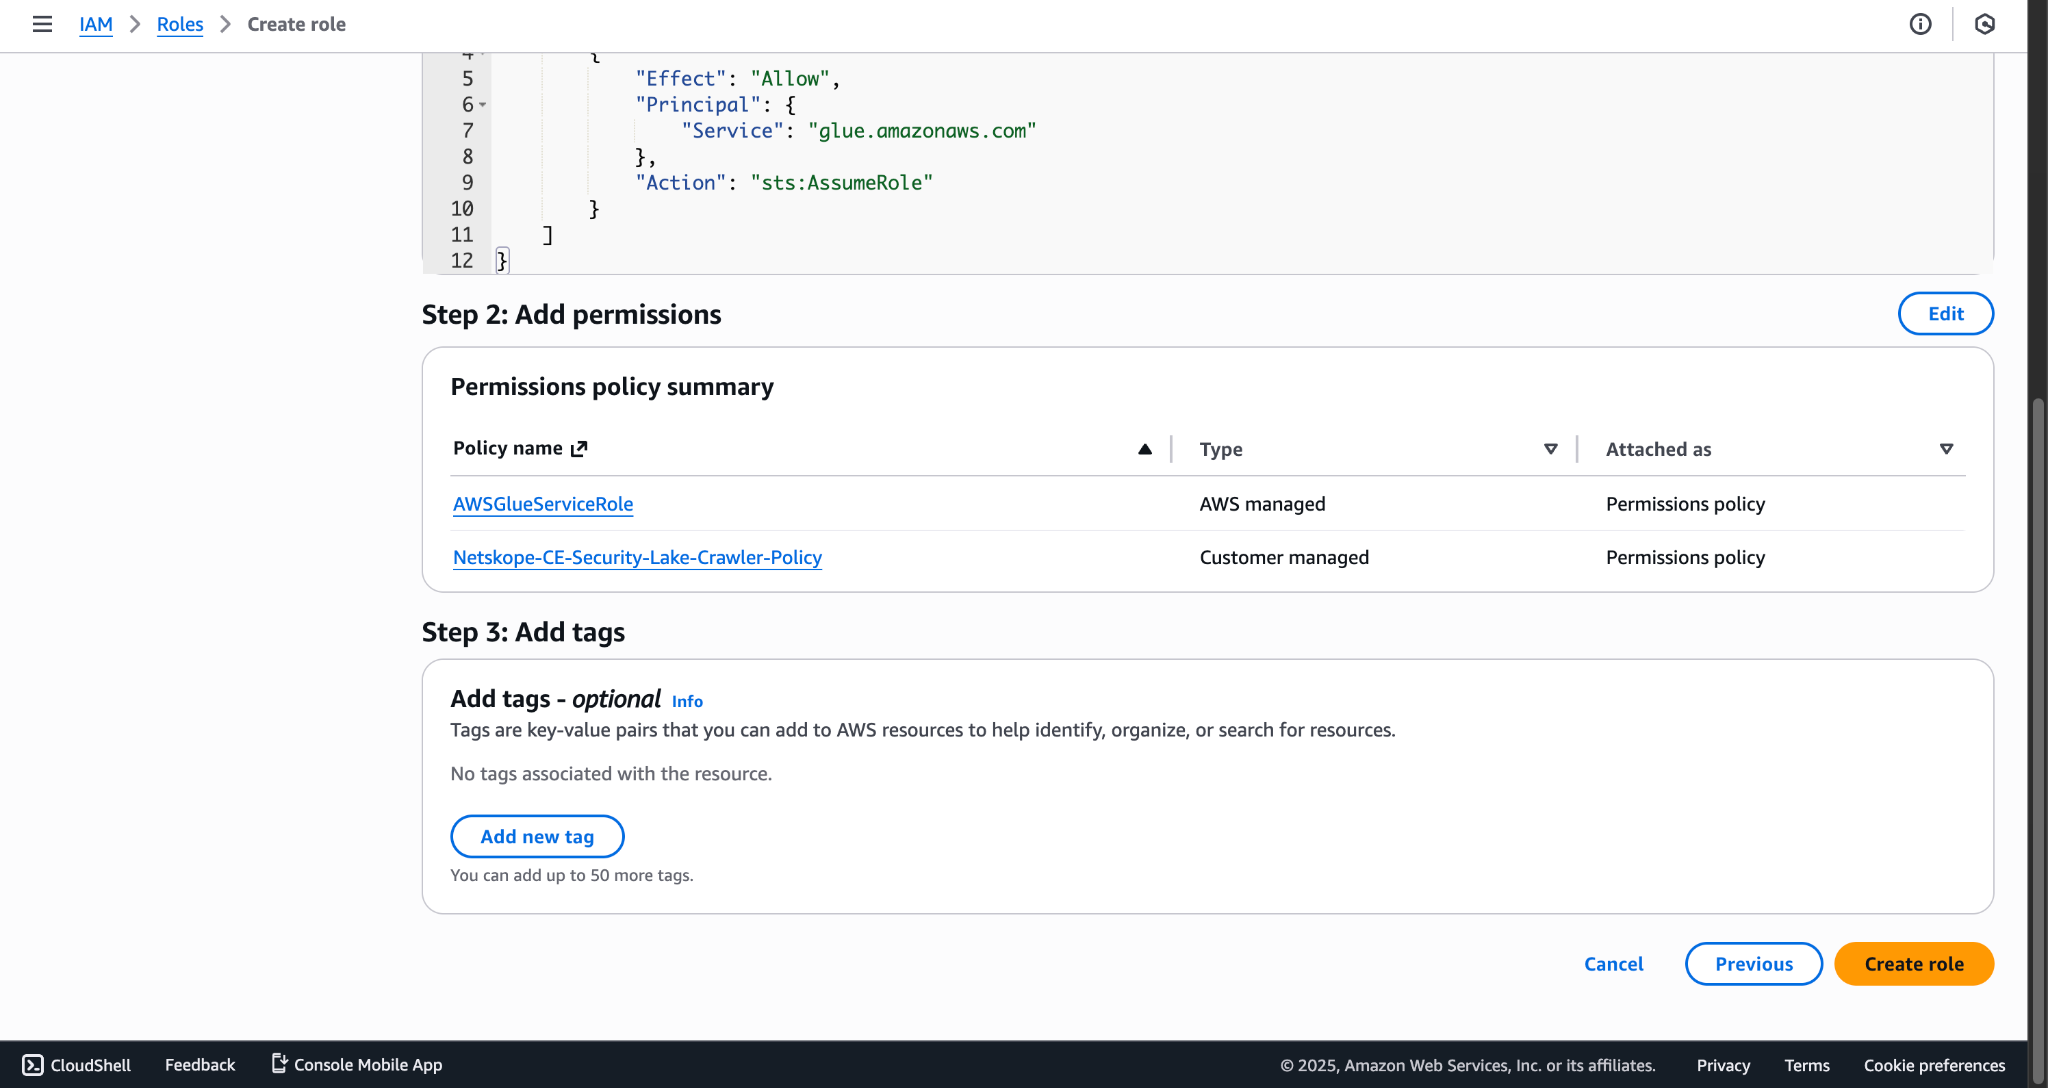Open the AWSGlueServiceRole policy link
This screenshot has width=2048, height=1088.
543,504
